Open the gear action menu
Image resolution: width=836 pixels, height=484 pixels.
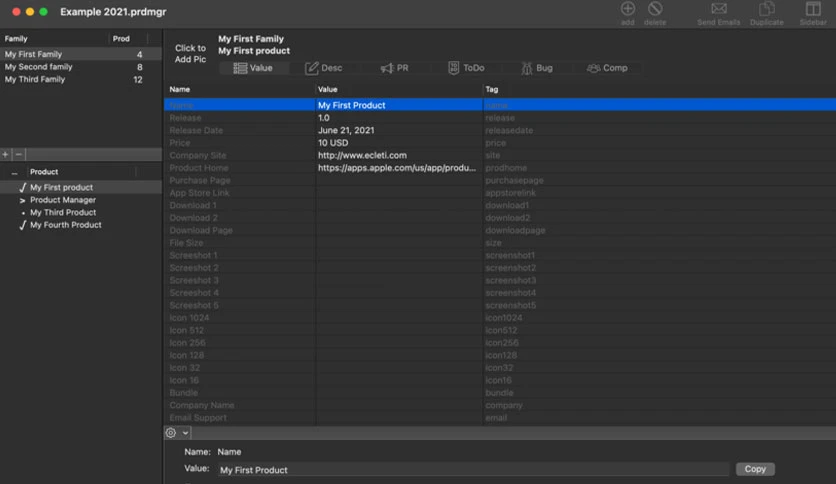click(171, 433)
